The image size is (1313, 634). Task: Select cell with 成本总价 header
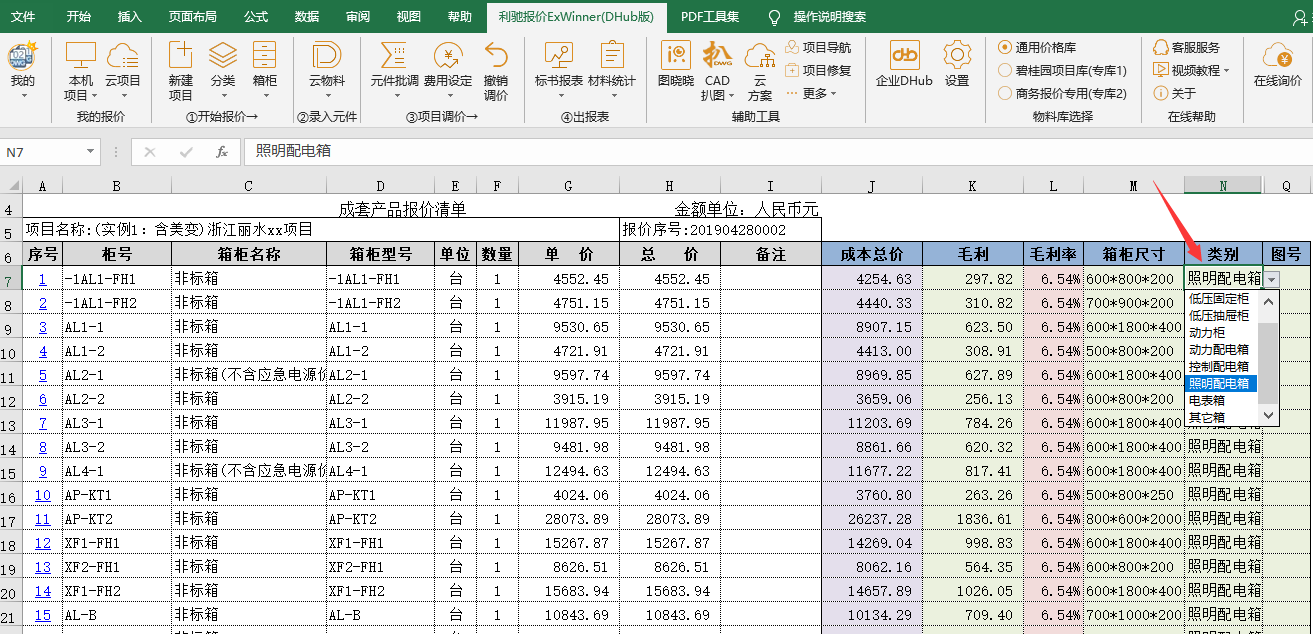point(872,255)
